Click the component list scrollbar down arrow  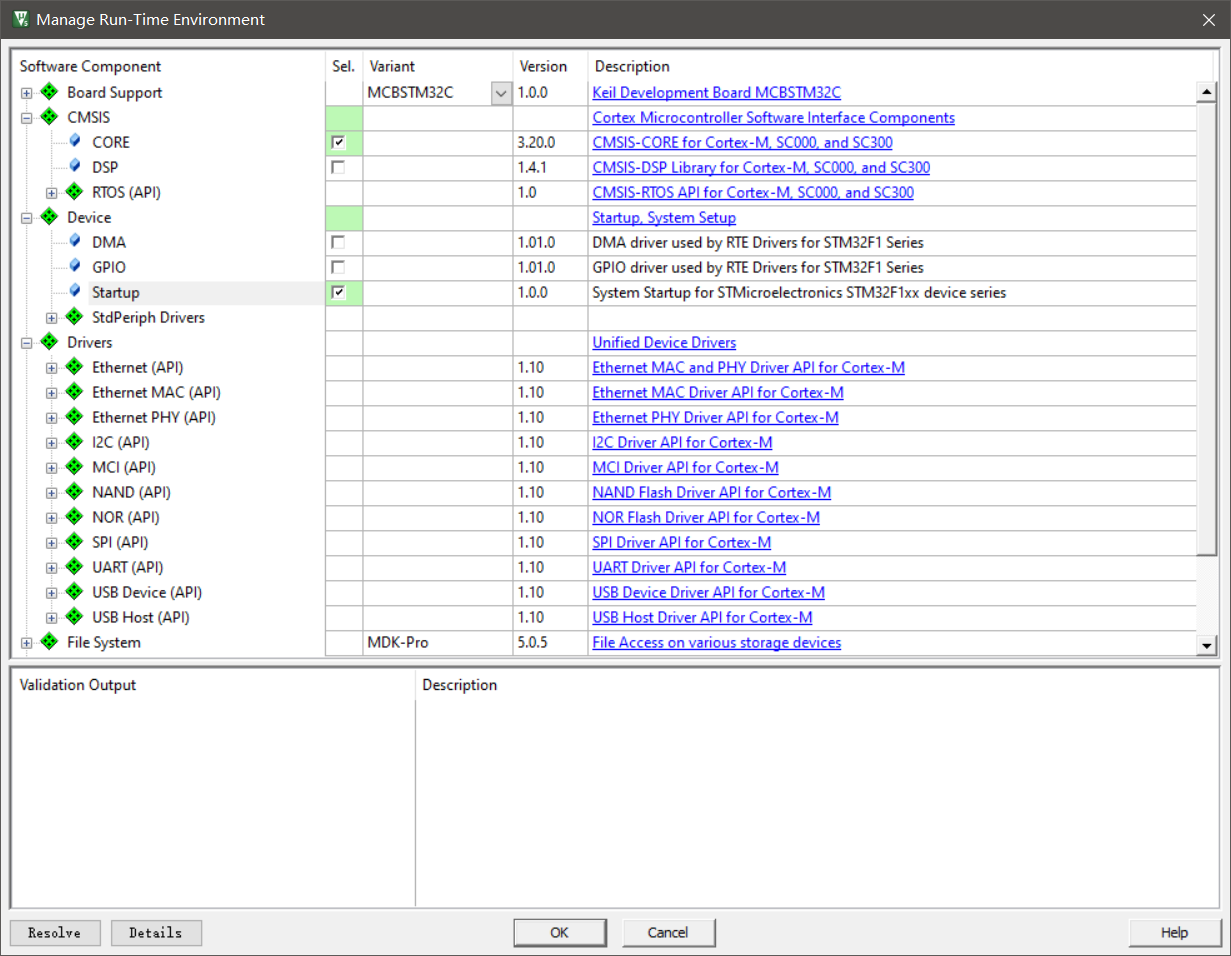1207,645
